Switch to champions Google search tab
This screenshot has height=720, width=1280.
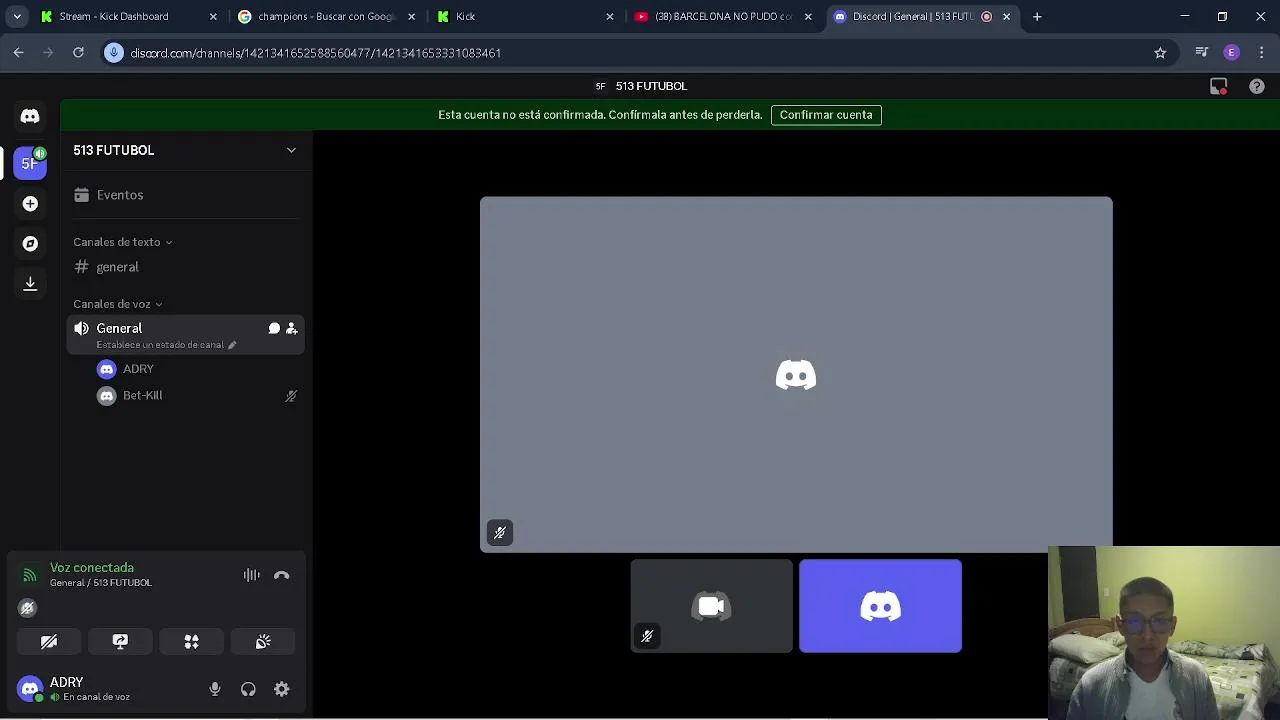pos(325,16)
